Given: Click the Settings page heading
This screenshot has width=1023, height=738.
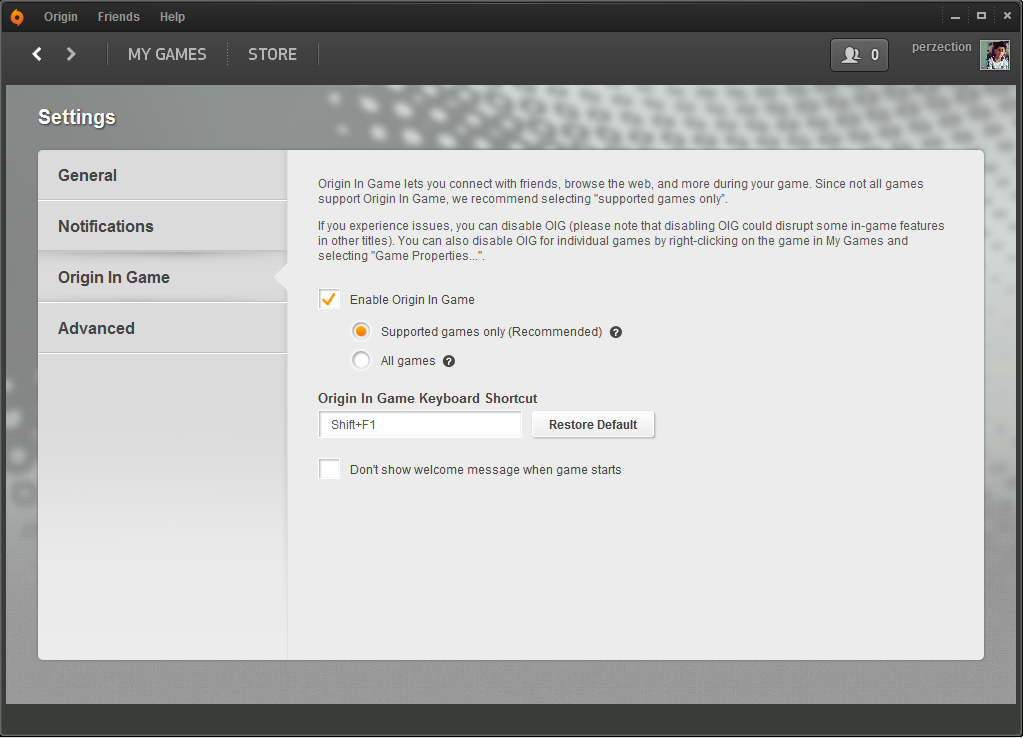Looking at the screenshot, I should click(x=77, y=117).
